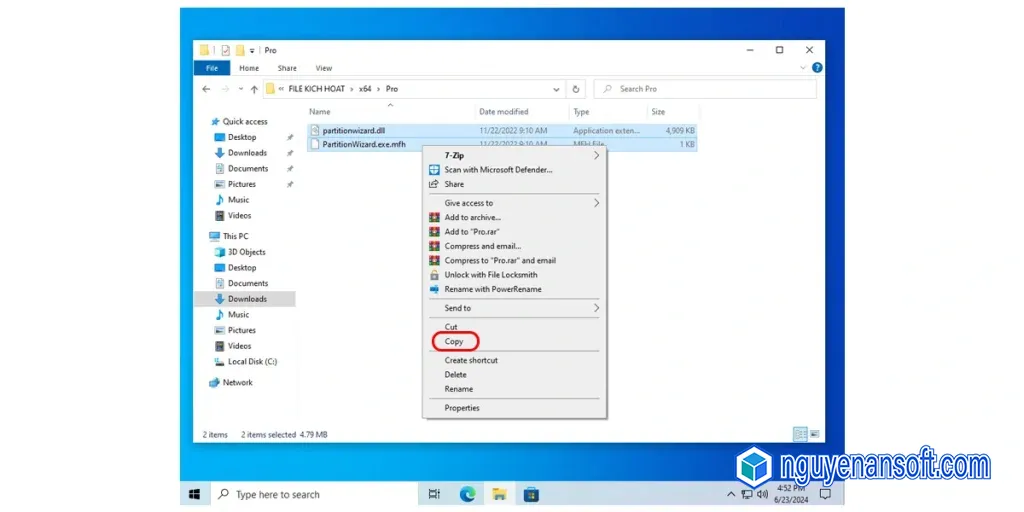Click Microsoft Defender shield icon
This screenshot has width=1024, height=512.
pyautogui.click(x=434, y=170)
